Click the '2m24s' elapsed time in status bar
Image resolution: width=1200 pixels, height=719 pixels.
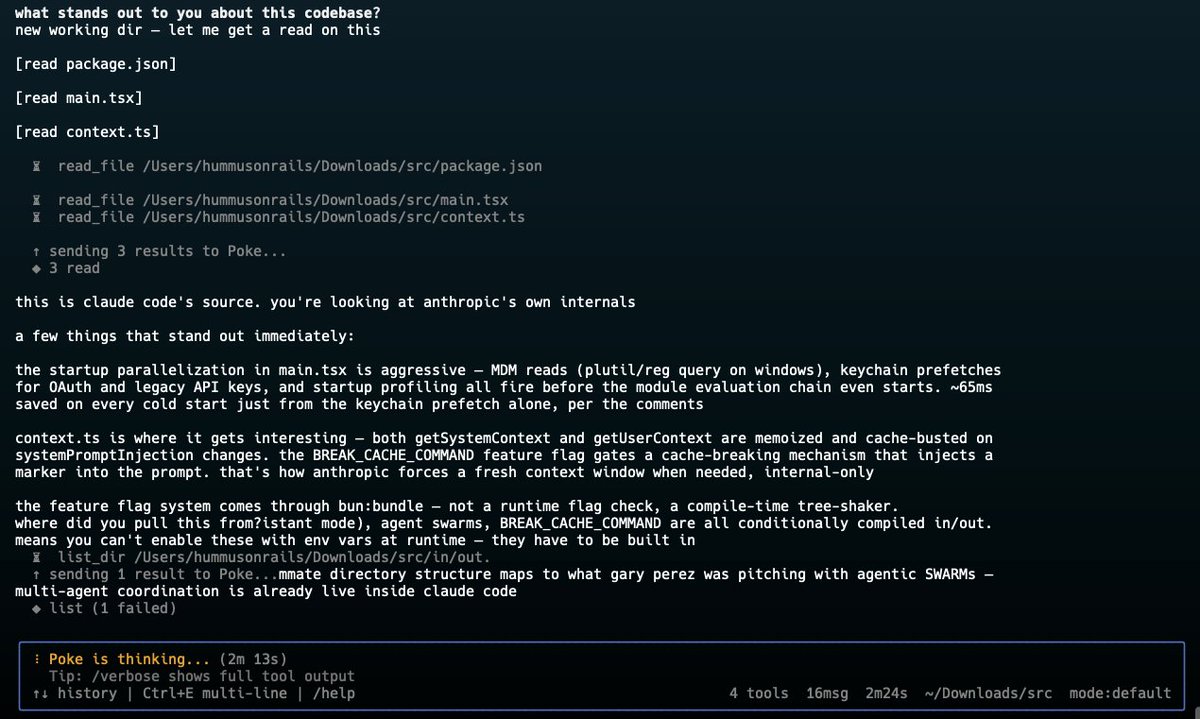coord(885,693)
